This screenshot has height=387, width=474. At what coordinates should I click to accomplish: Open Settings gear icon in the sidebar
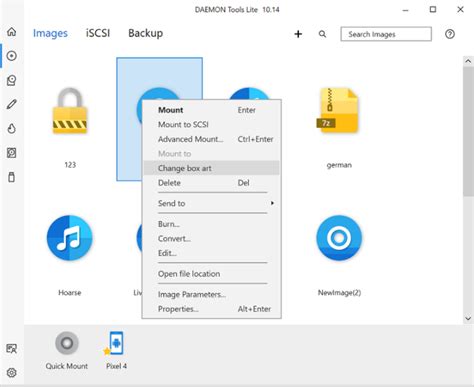(12, 373)
